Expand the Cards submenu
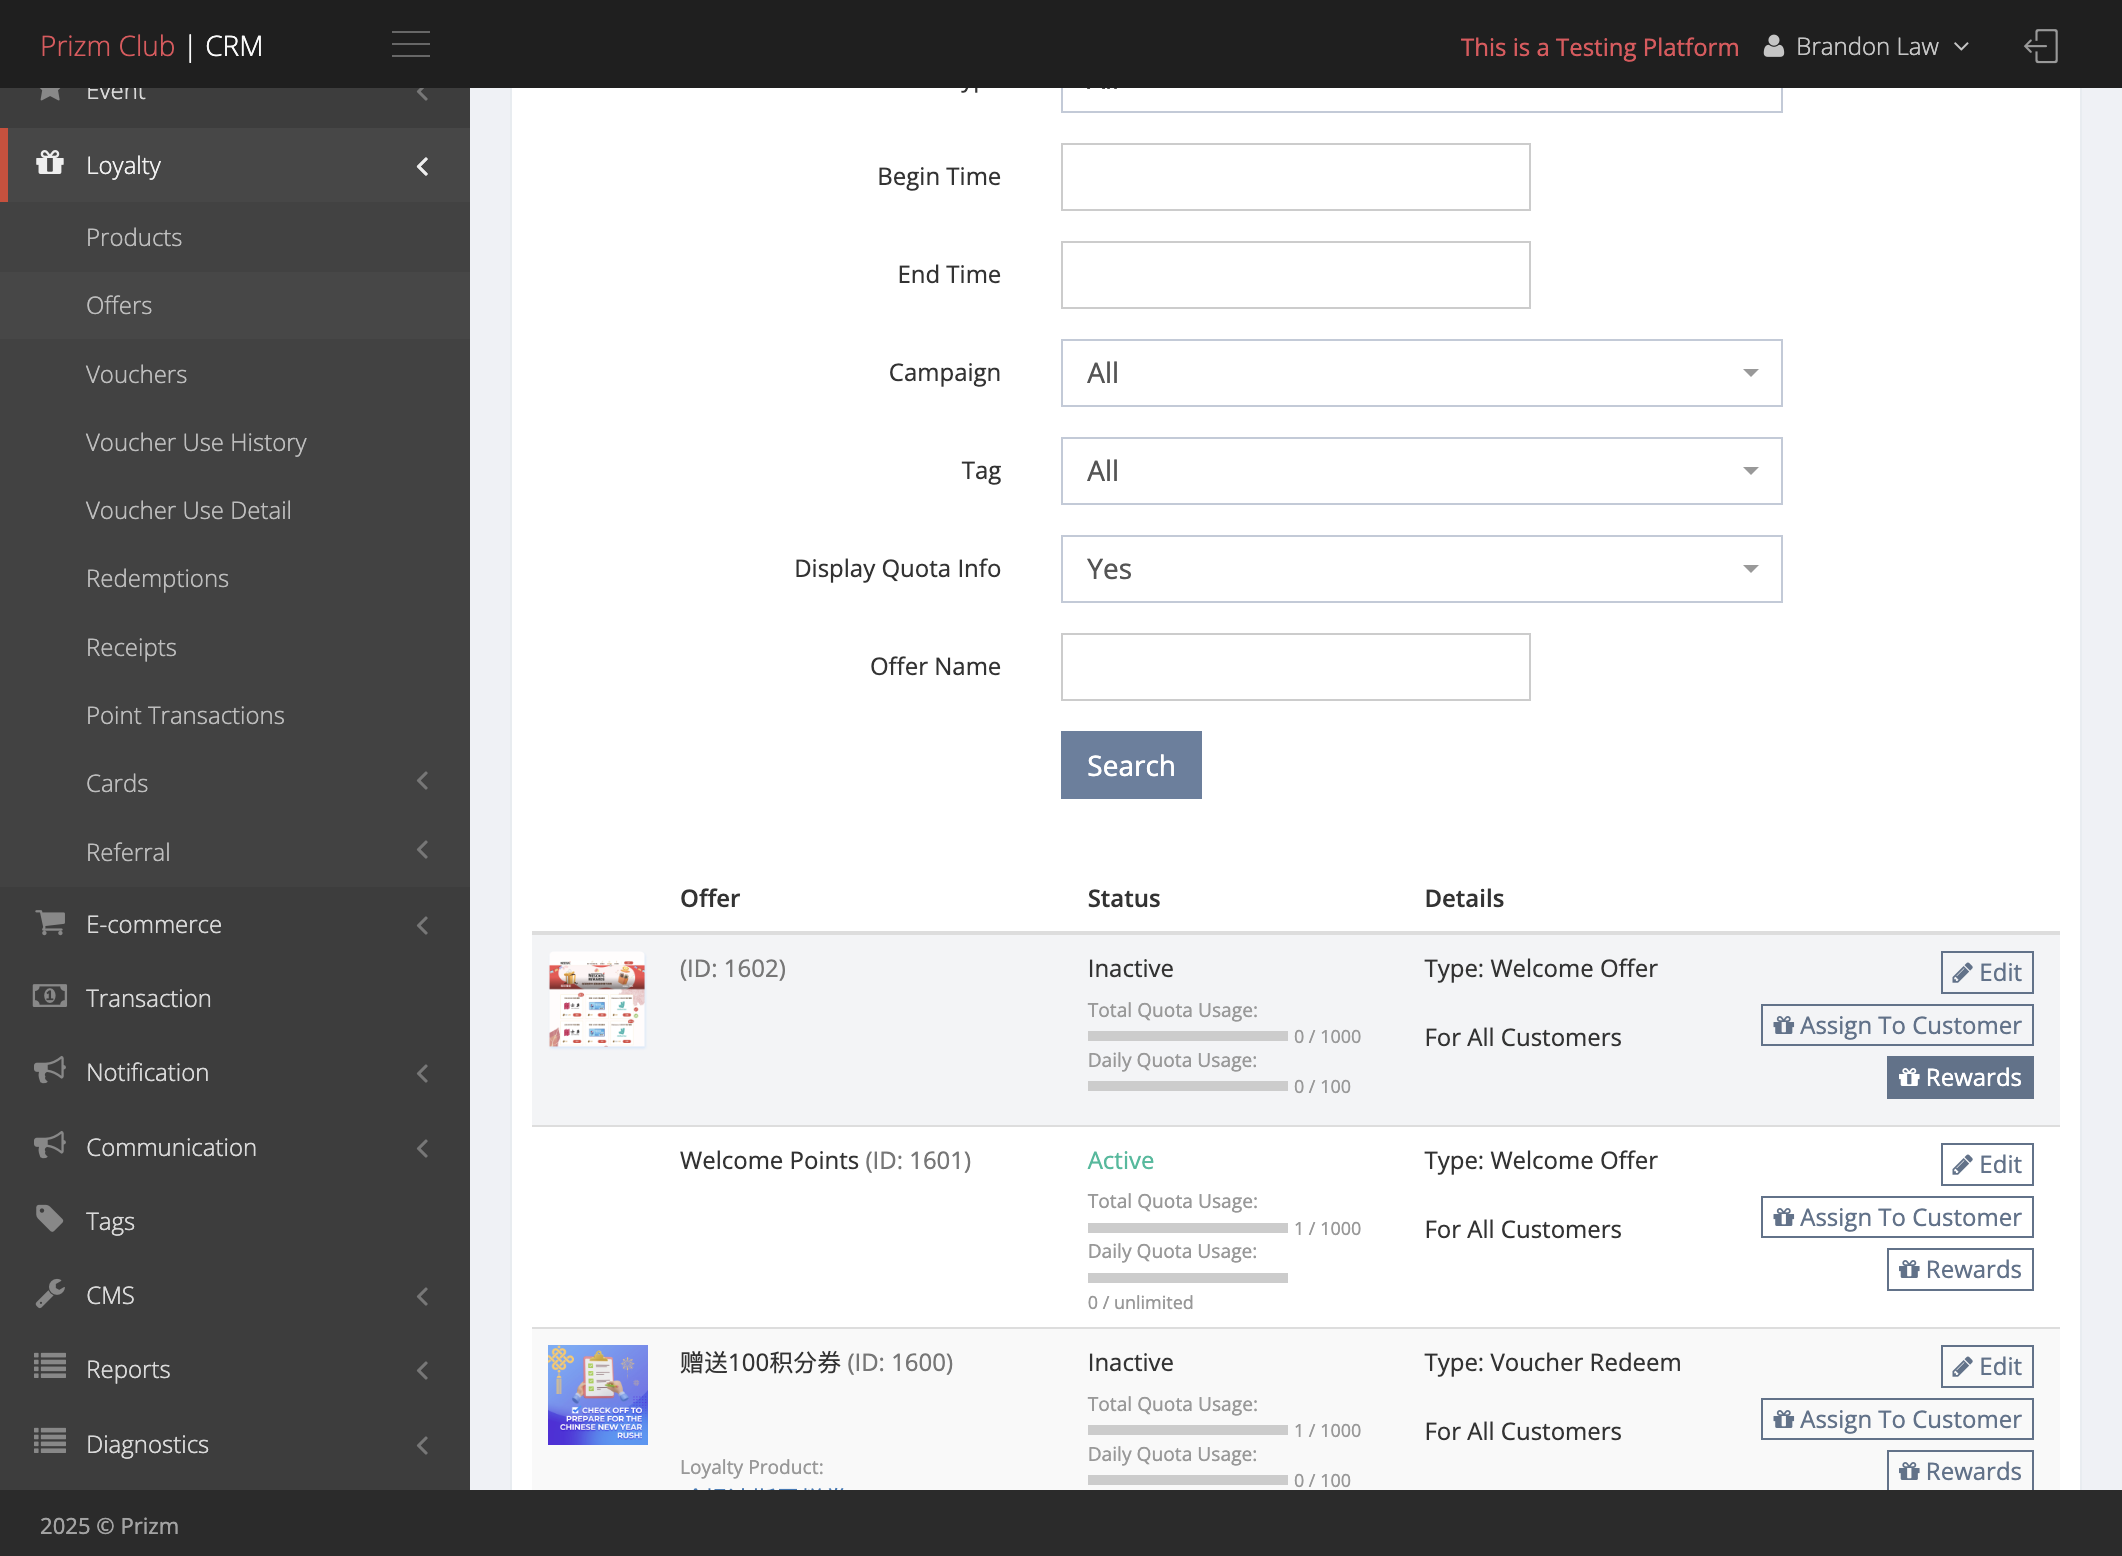 pyautogui.click(x=422, y=781)
